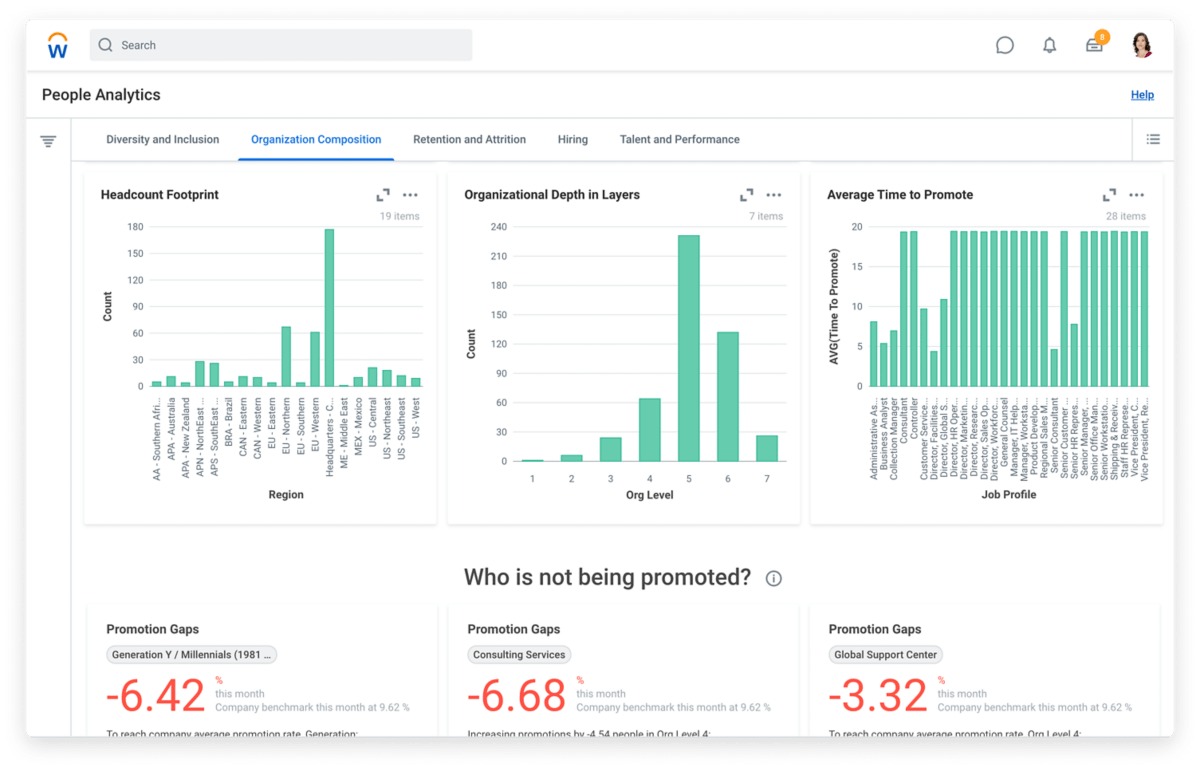The width and height of the screenshot is (1200, 770).
Task: Click the -3.32 promotion gap value
Action: [880, 696]
